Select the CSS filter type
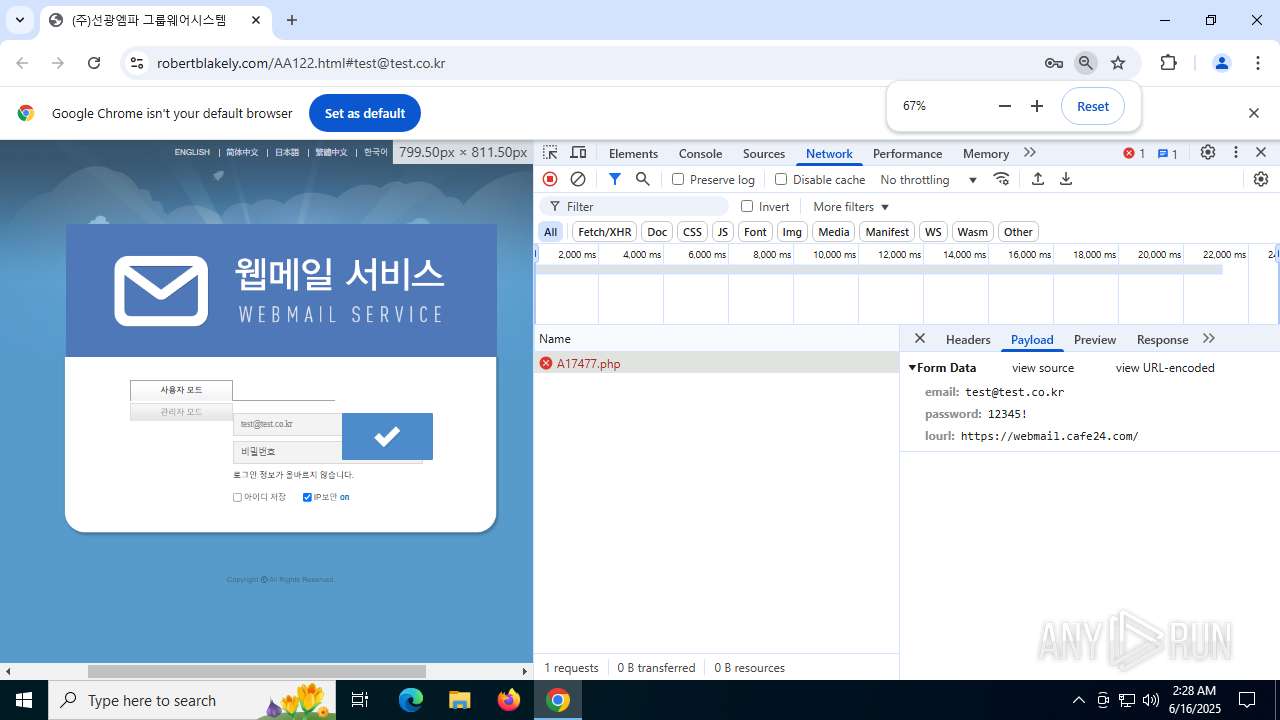The image size is (1280, 720). coord(692,232)
